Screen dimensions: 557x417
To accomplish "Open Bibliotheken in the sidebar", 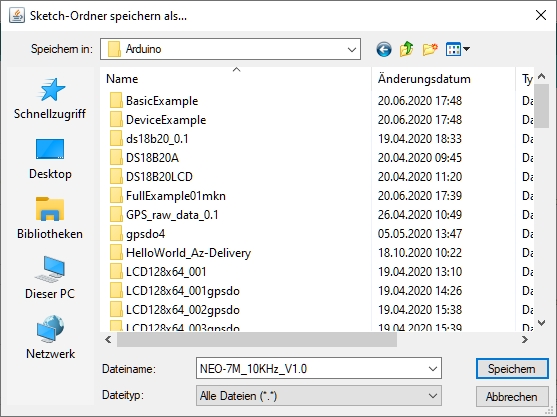I will 50,218.
